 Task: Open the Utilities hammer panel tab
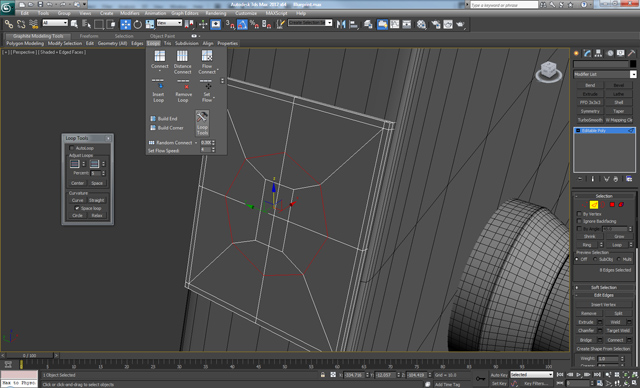pyautogui.click(x=631, y=53)
